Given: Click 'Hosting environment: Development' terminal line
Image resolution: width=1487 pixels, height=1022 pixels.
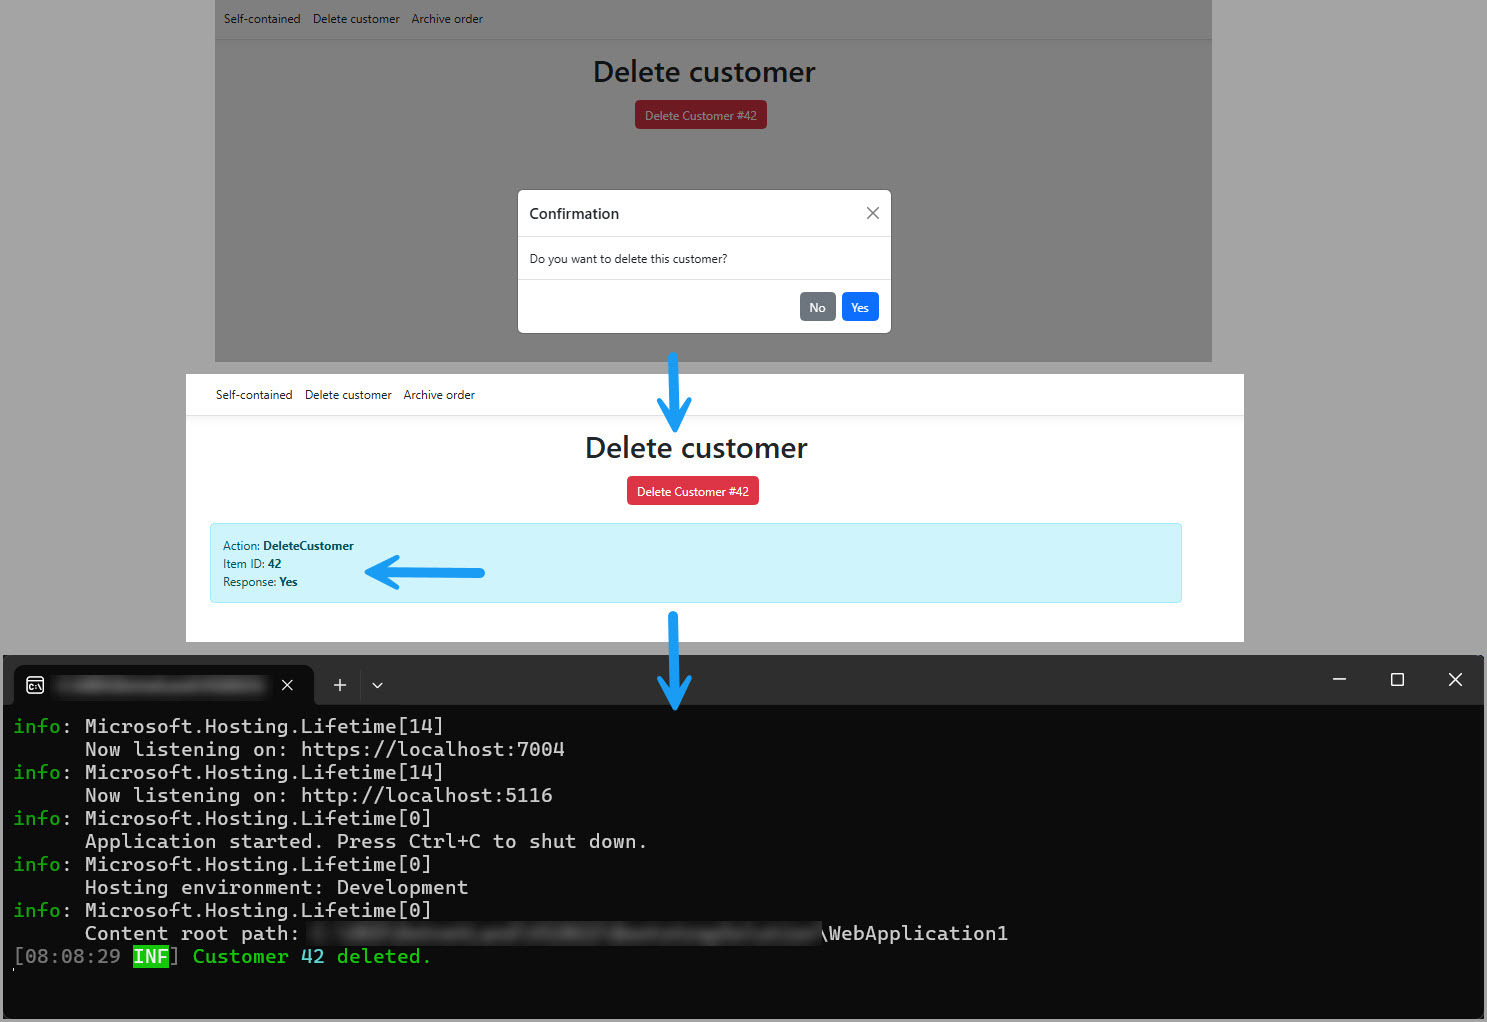Looking at the screenshot, I should 276,887.
